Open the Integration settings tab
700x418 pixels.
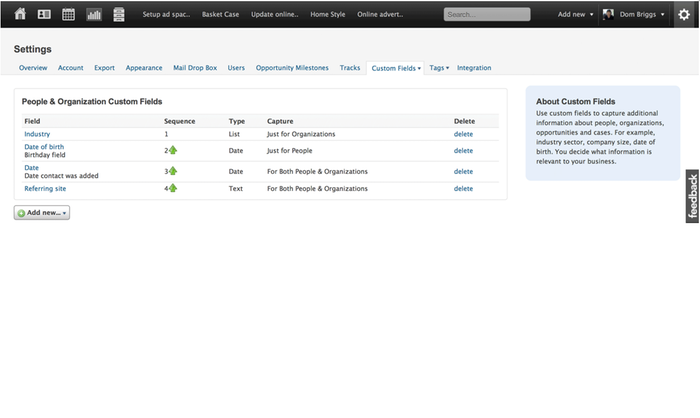(x=474, y=68)
